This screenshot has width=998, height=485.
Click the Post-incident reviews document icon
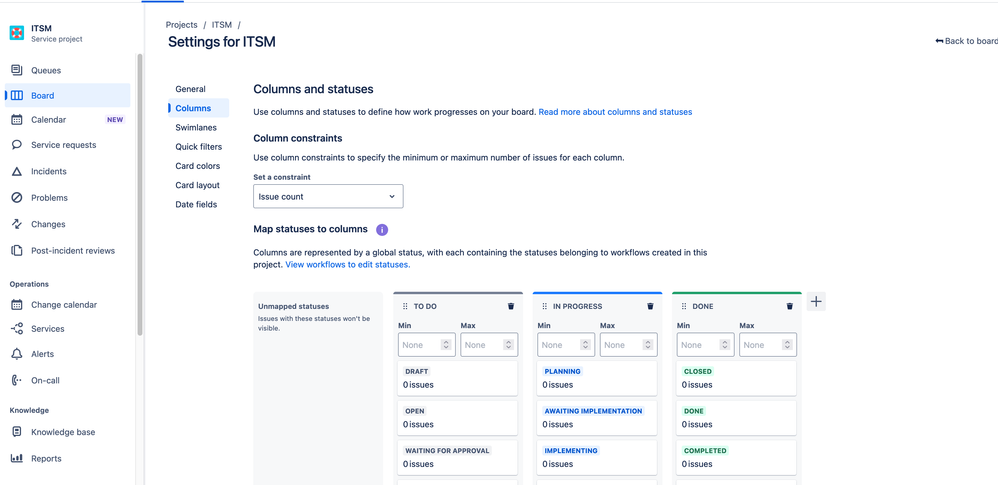[17, 251]
